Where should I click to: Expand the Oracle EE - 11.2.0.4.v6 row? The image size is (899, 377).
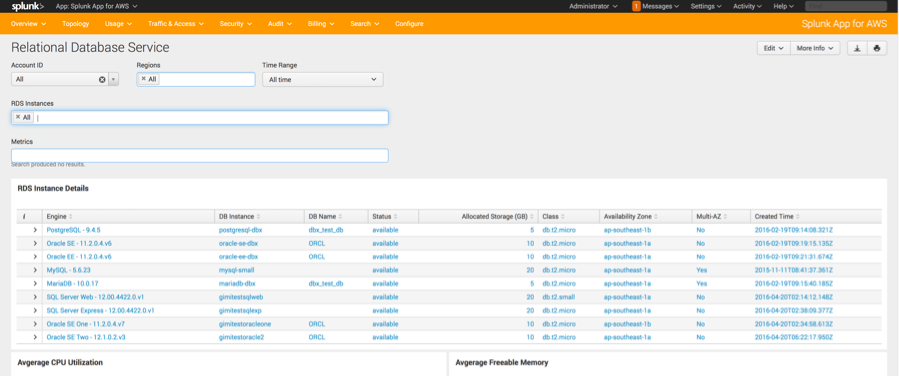(x=35, y=257)
